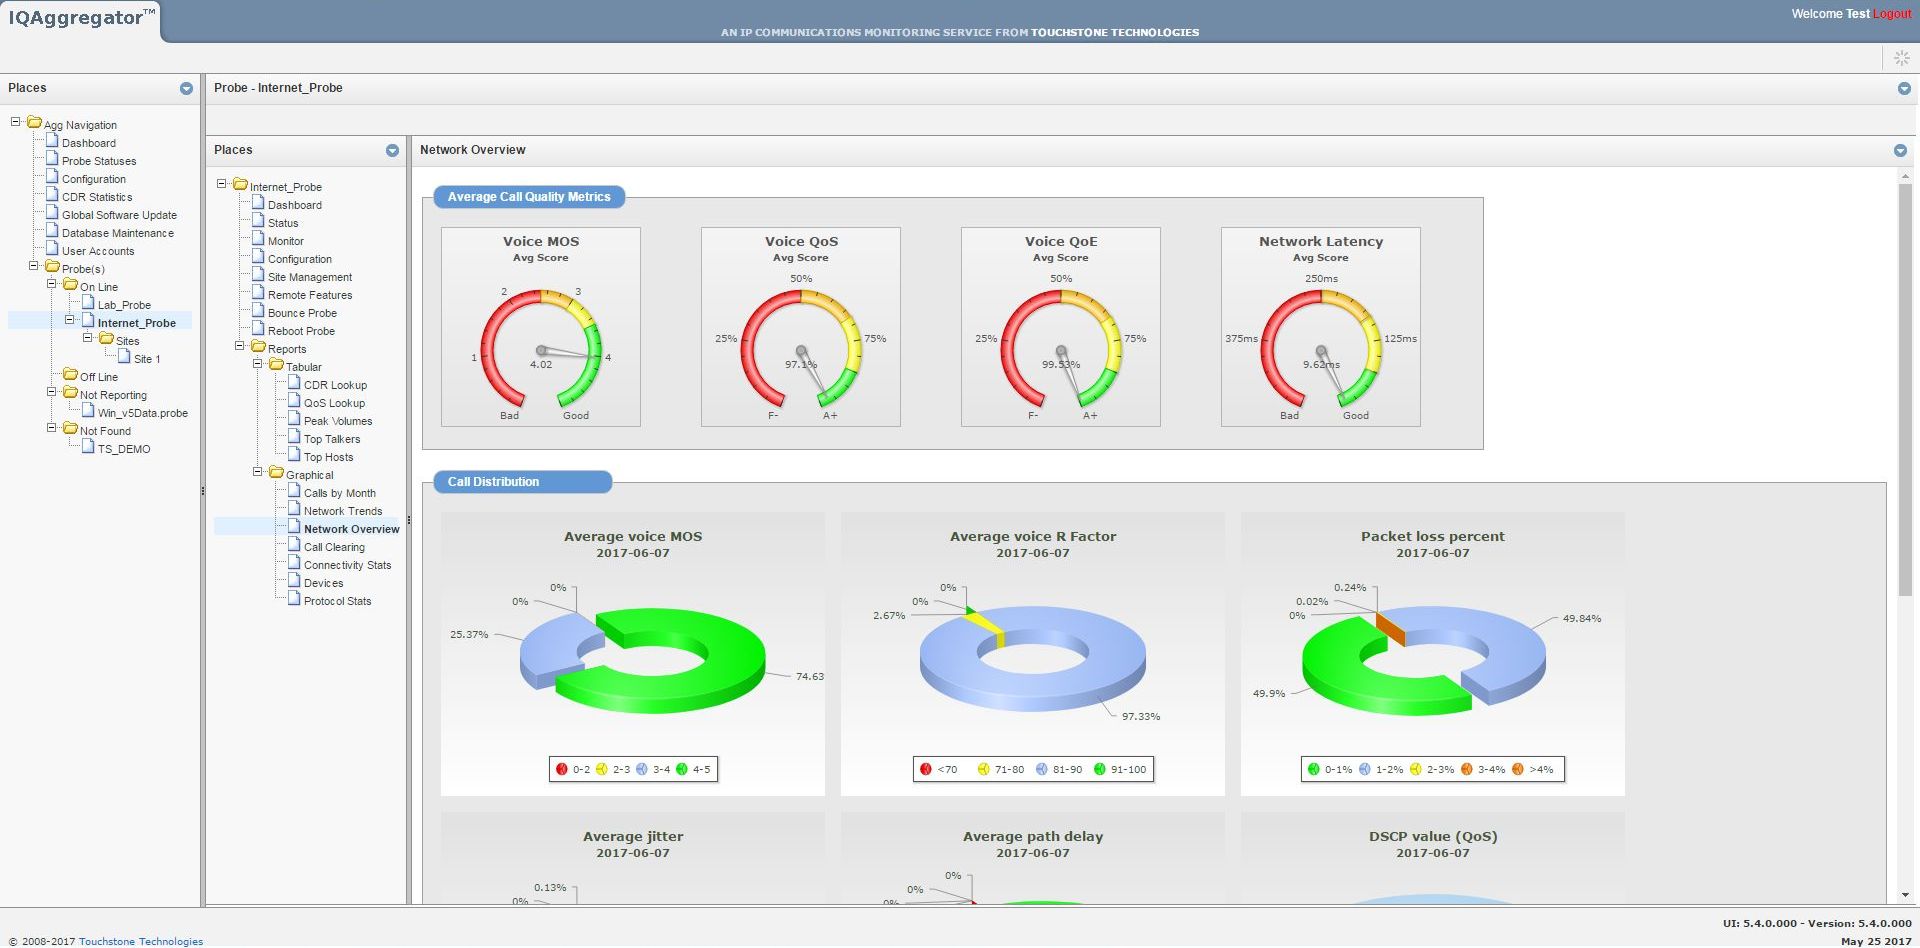
Task: Collapse the Probe - Internet_Probe panel arrow icon
Action: click(x=1904, y=88)
